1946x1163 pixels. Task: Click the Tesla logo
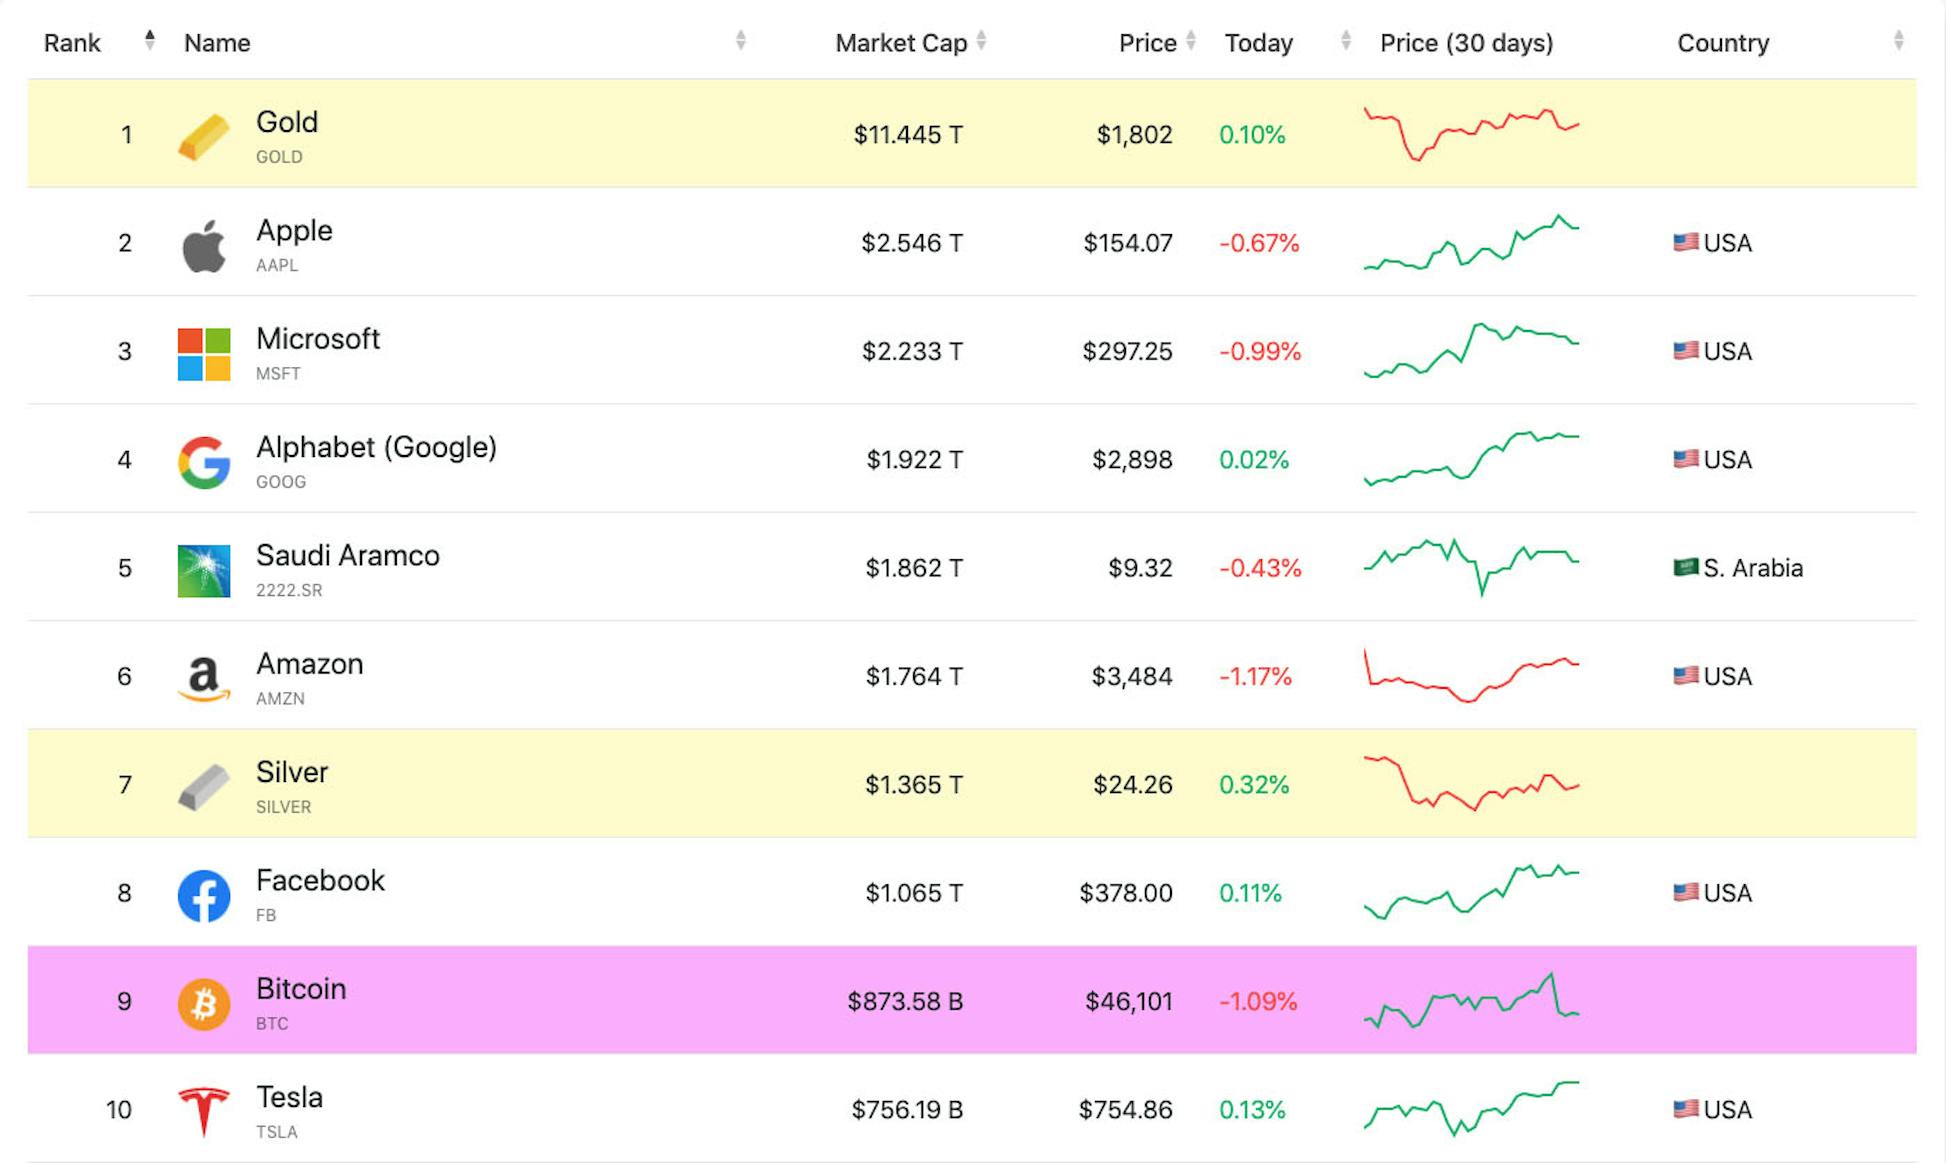203,1109
